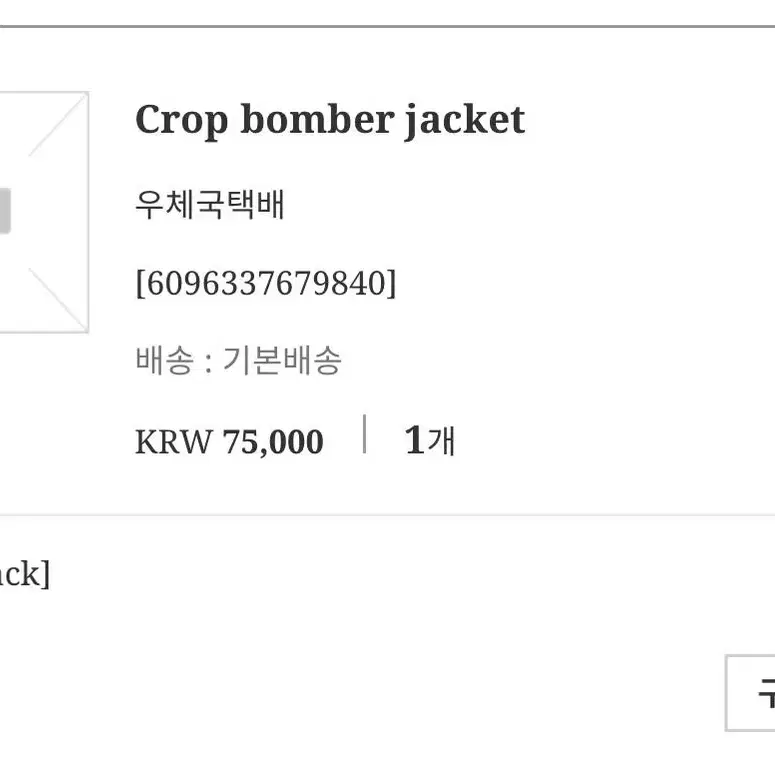775x775 pixels.
Task: Select the option text ending in ack]
Action: tap(25, 574)
